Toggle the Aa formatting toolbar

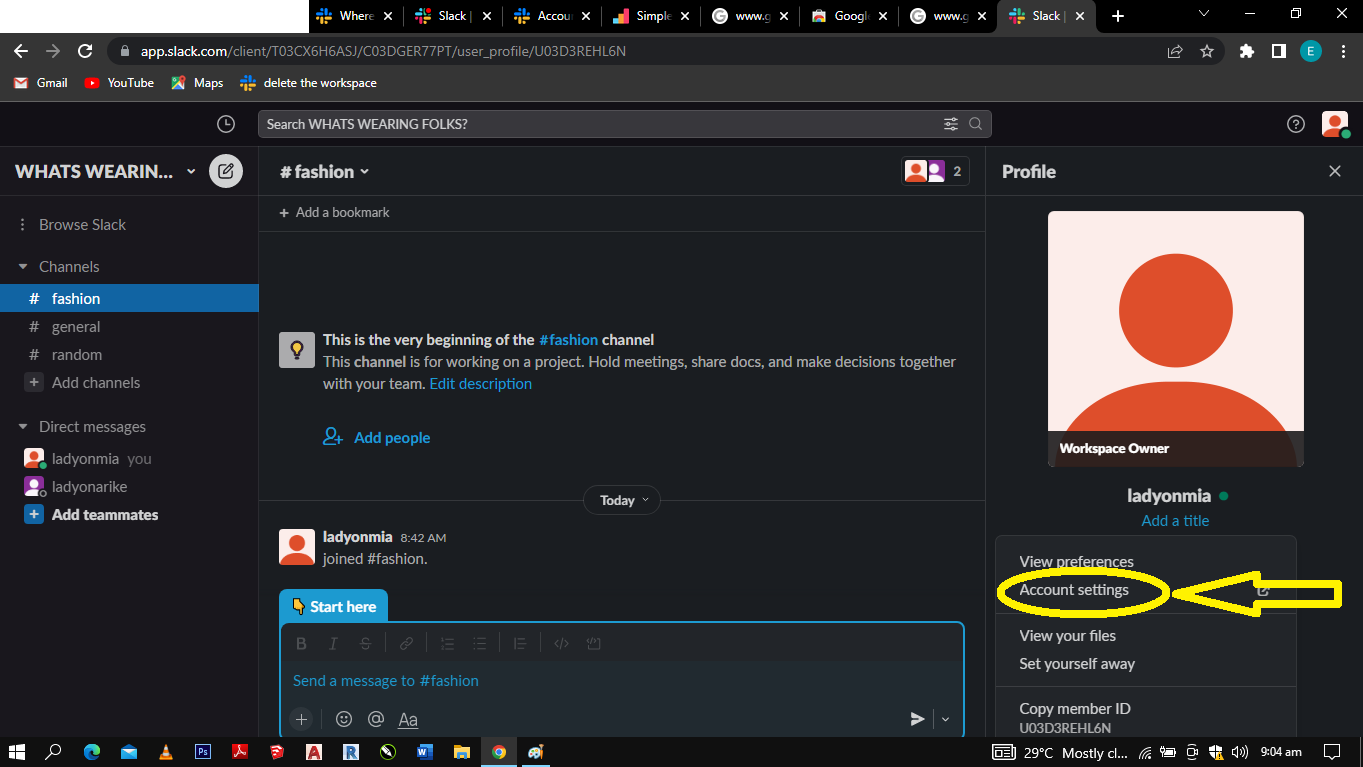pyautogui.click(x=408, y=719)
